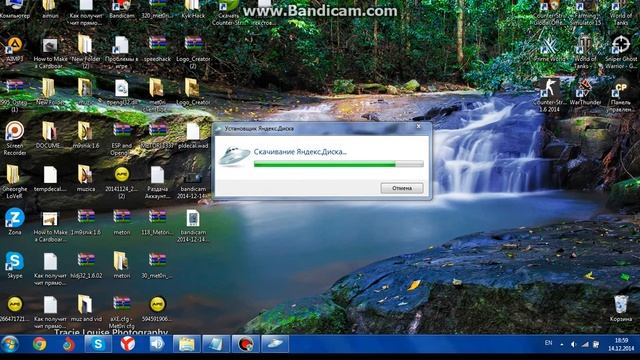Viewport: 640px width, 360px height.
Task: Select the hldj32_1.6.02 archive
Action: (x=86, y=265)
